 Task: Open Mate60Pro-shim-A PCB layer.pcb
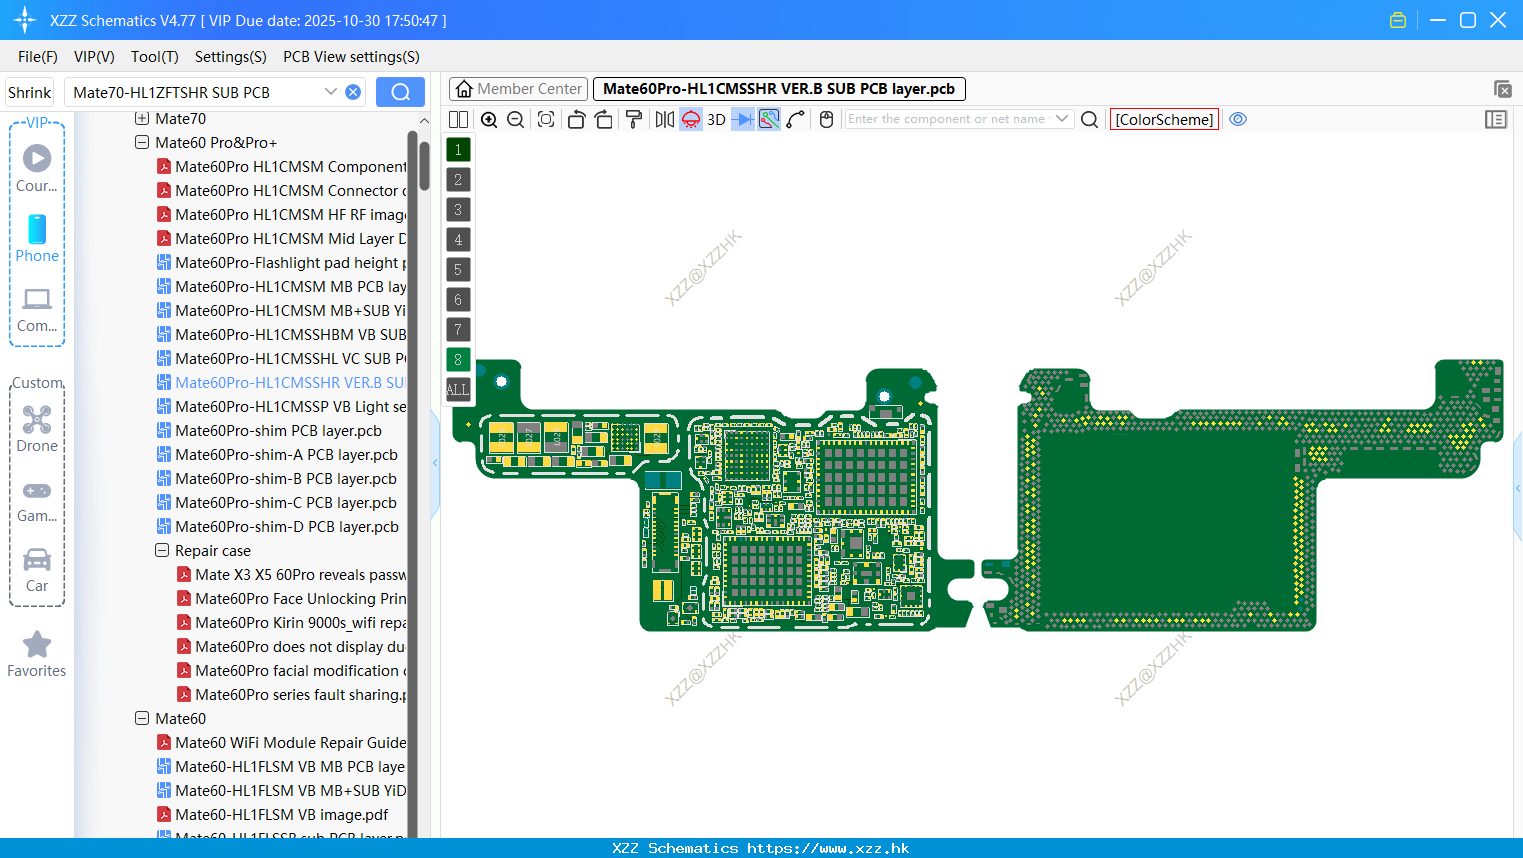point(277,454)
